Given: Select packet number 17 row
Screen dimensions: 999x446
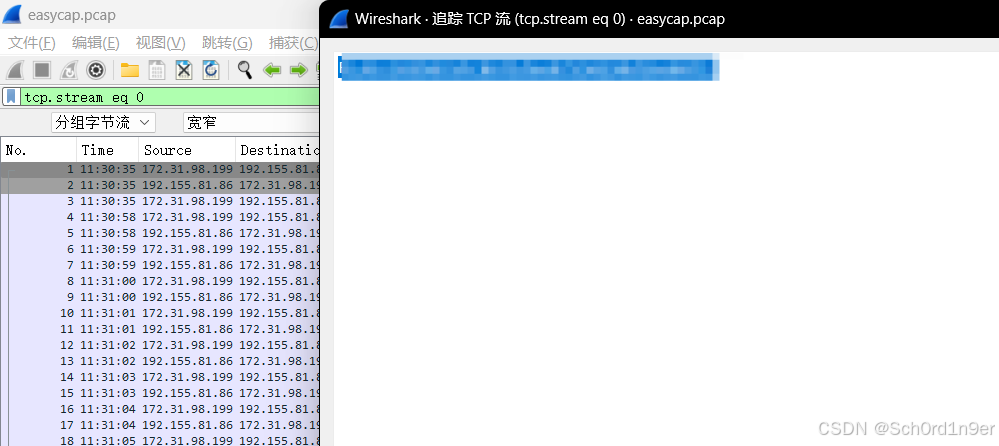Looking at the screenshot, I should (x=160, y=425).
